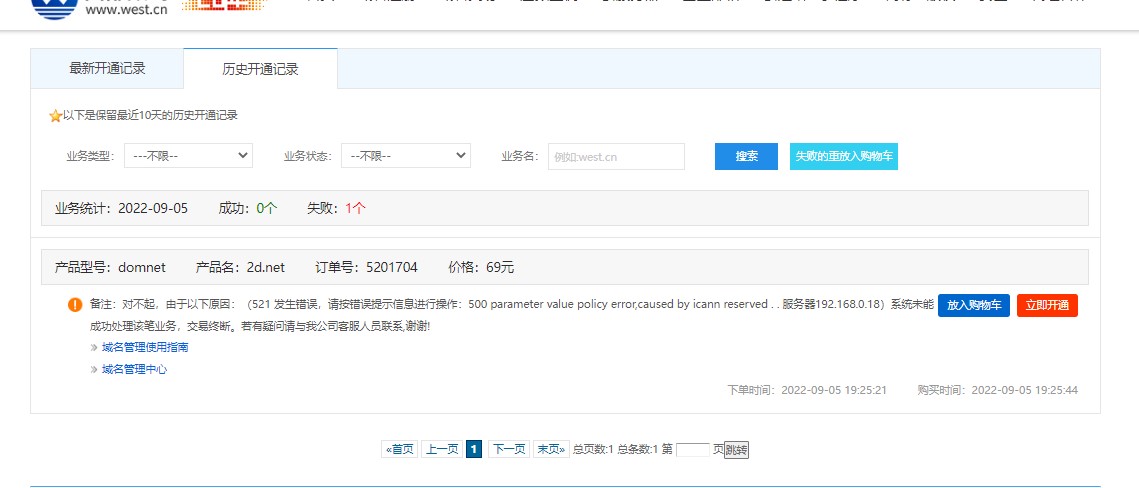Click the star icon beside the 10-day notice
The image size is (1139, 488).
pos(55,116)
